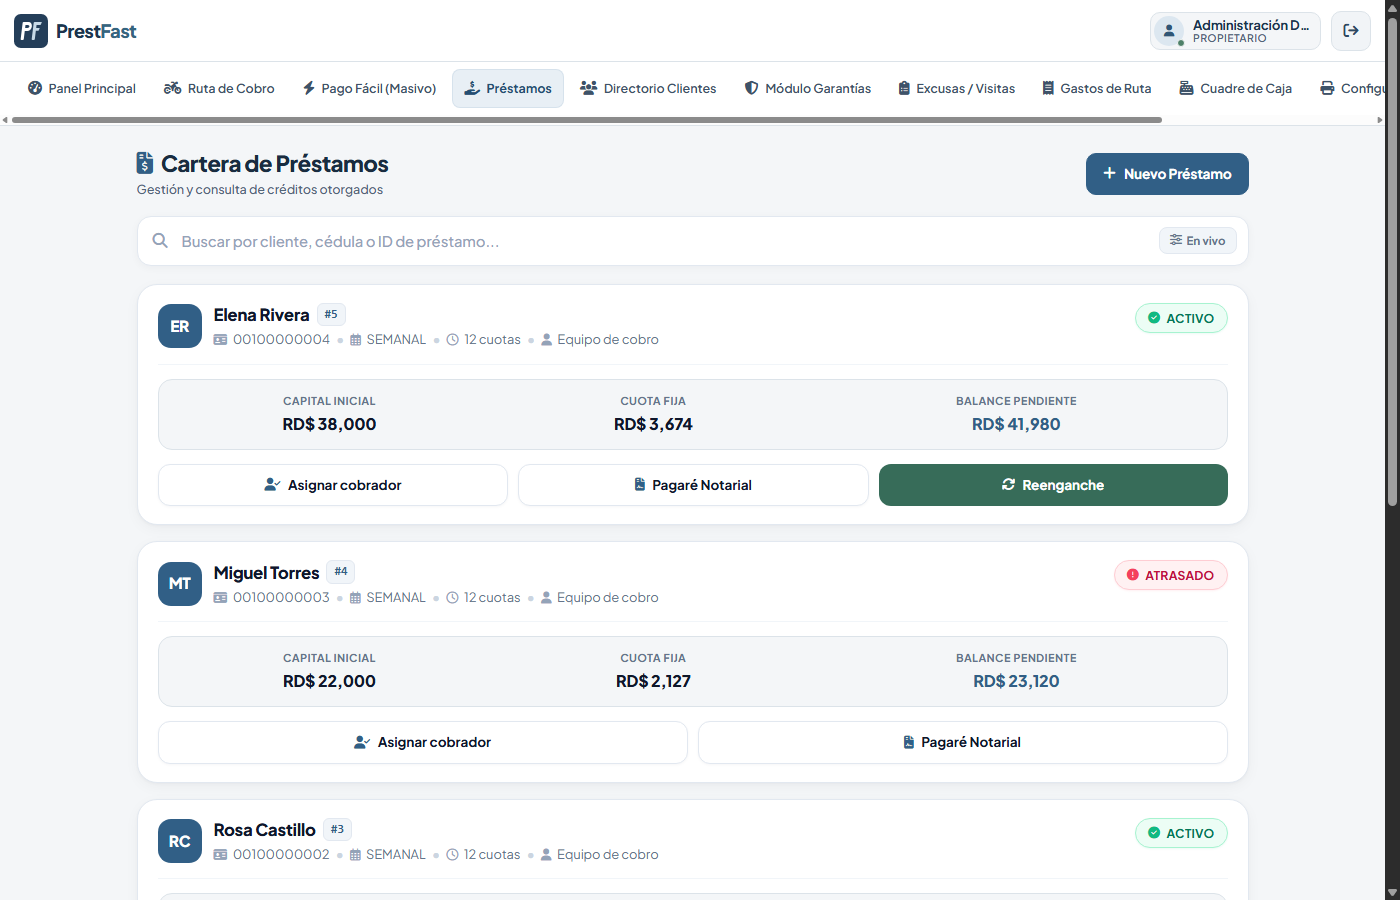Screen dimensions: 1400x900
Task: Go to Gastos de Ruta tab
Action: pyautogui.click(x=1096, y=88)
